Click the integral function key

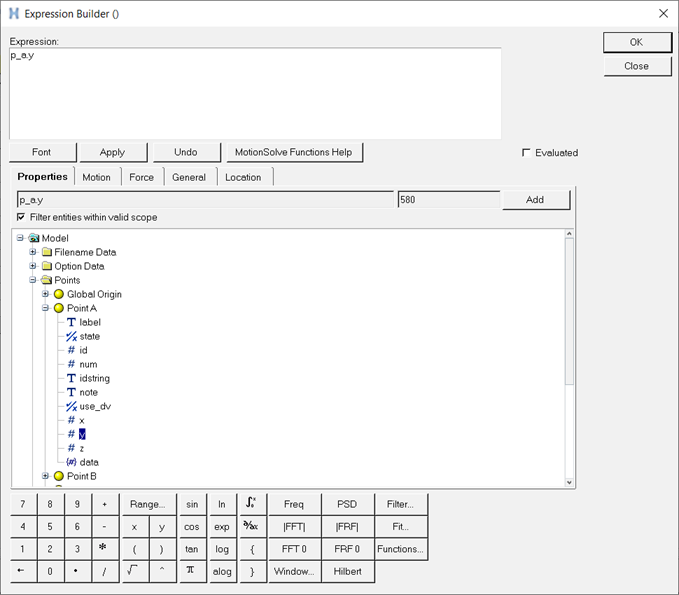click(x=250, y=504)
